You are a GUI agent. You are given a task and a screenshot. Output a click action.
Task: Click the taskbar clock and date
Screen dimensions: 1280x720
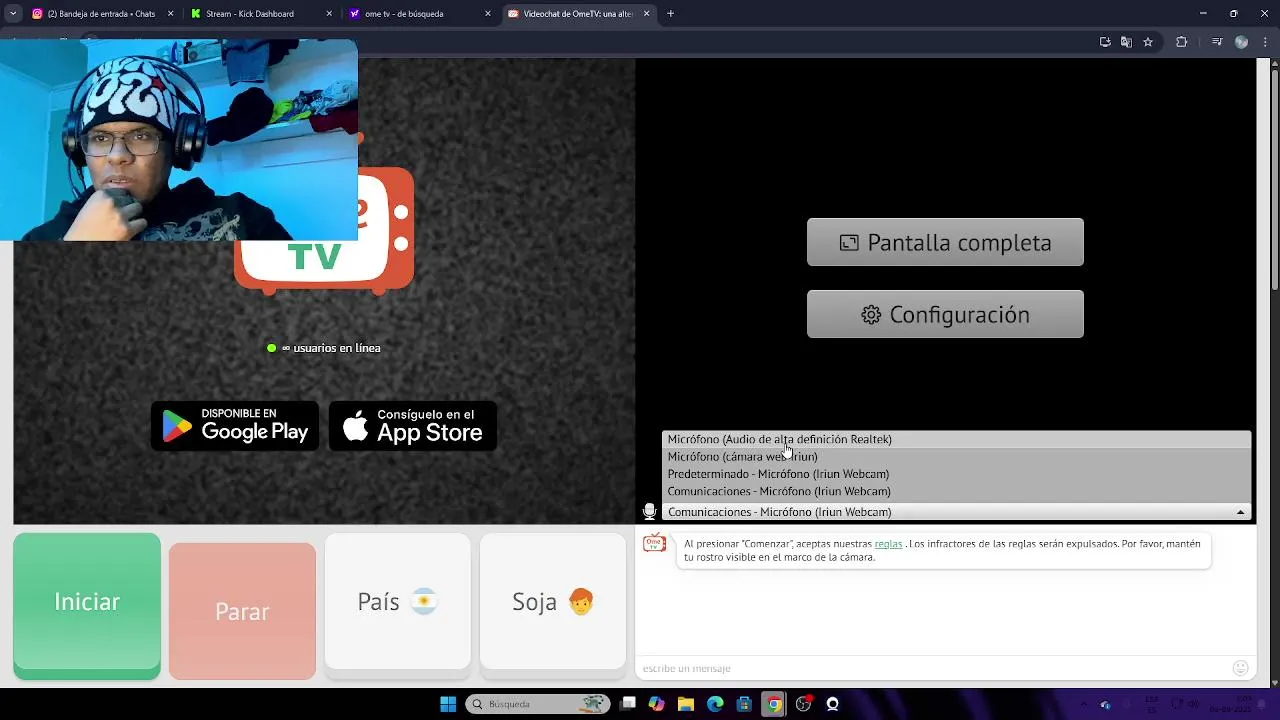coord(1228,704)
